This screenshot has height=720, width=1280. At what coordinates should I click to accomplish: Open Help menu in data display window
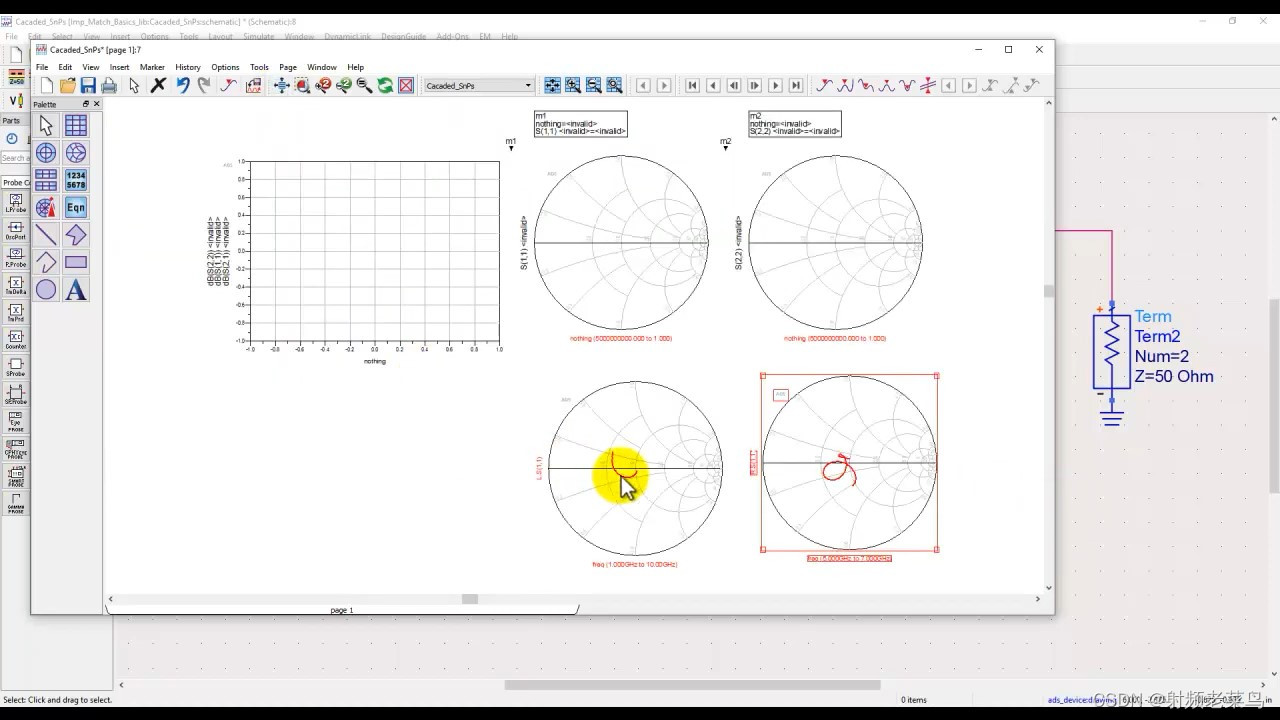coord(355,67)
